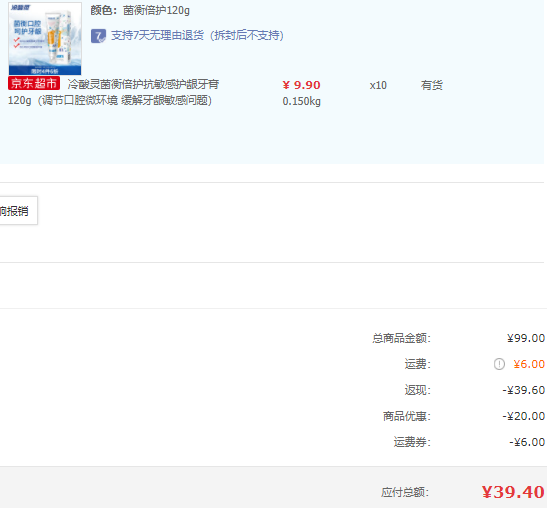Click the 商品优惠 -¥20.00 amount
Viewport: 547px width, 508px height.
pos(524,416)
